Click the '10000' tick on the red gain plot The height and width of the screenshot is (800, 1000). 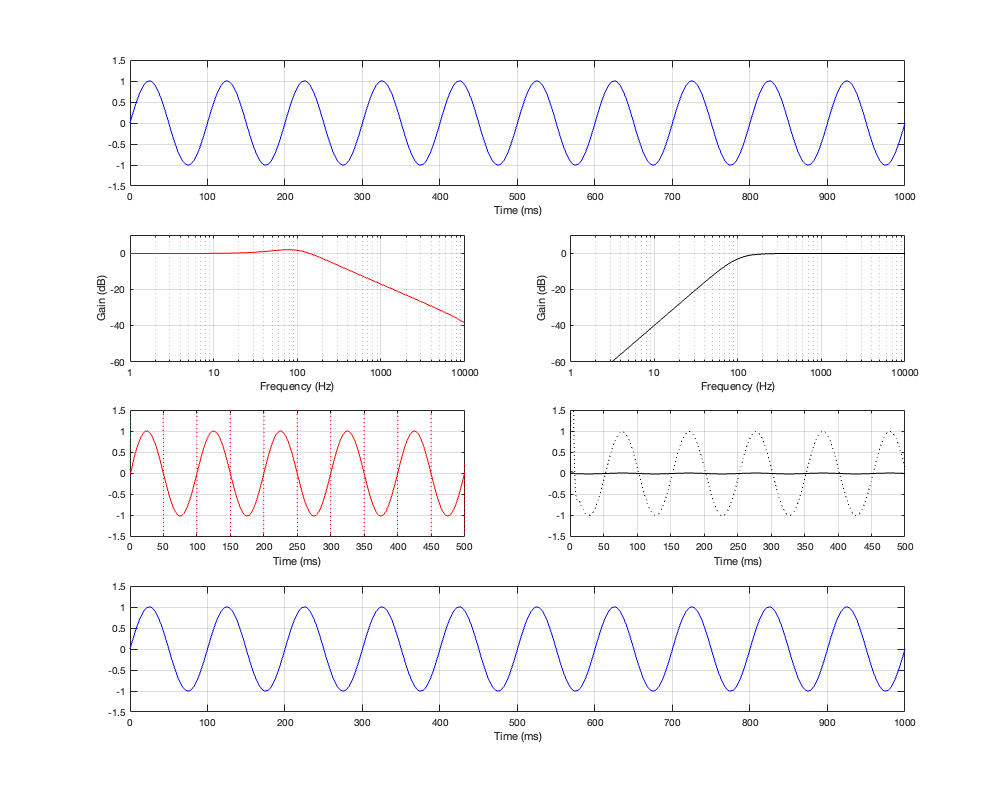click(x=463, y=372)
